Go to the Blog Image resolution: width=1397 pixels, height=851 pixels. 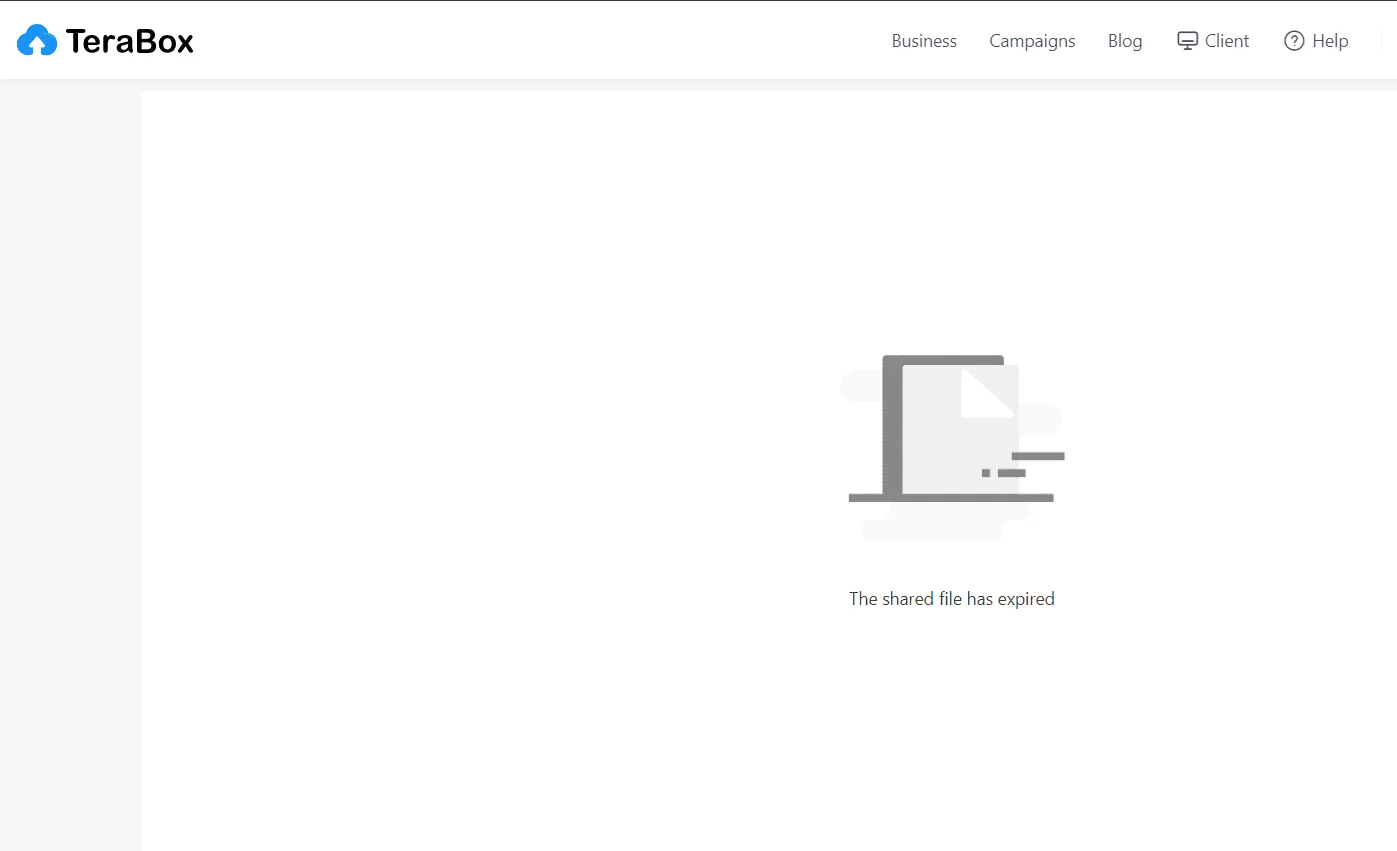click(1125, 41)
